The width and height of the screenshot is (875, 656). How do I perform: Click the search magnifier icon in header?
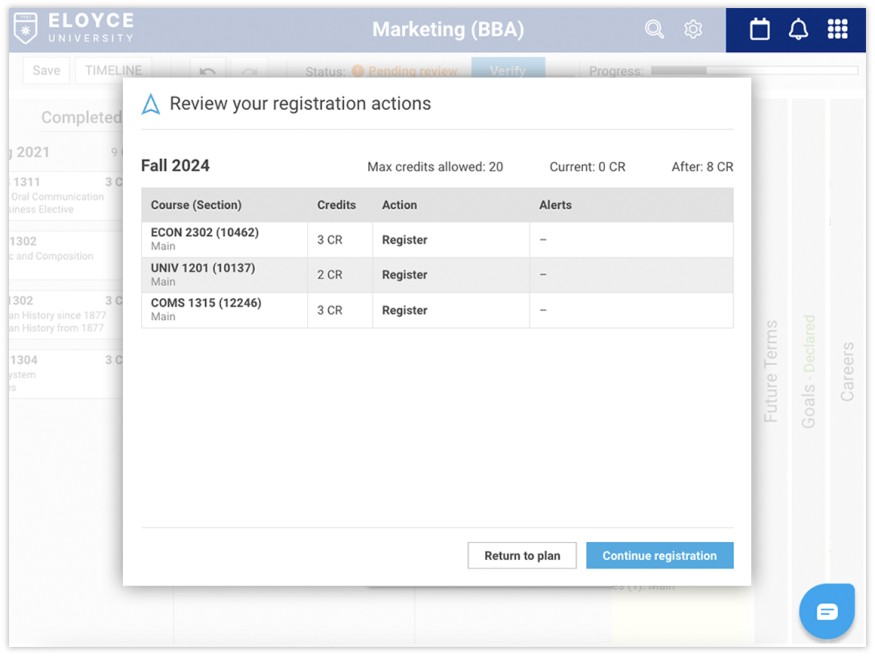[x=654, y=29]
